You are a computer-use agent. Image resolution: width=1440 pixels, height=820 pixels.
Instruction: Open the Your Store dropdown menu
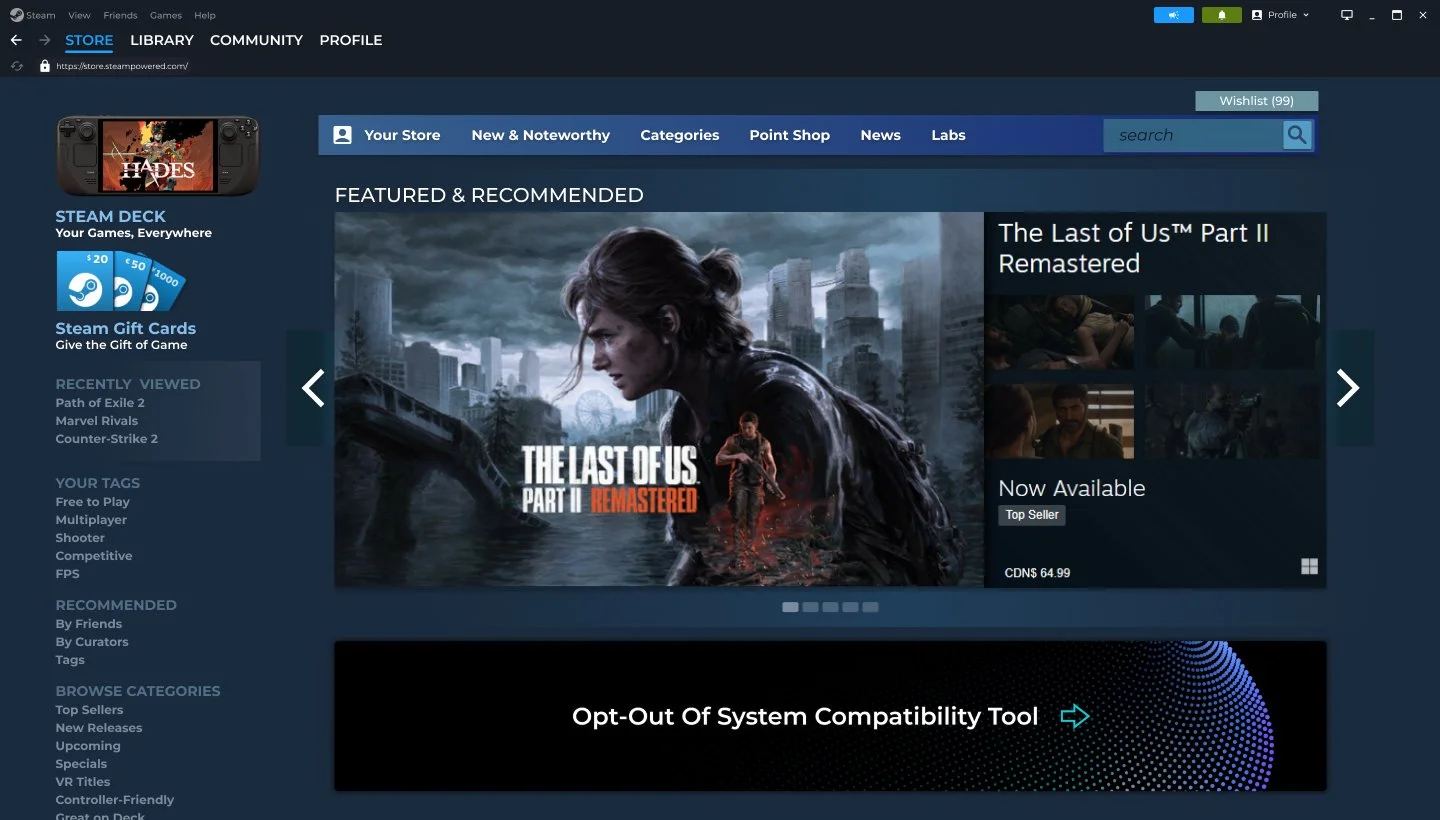pos(402,135)
